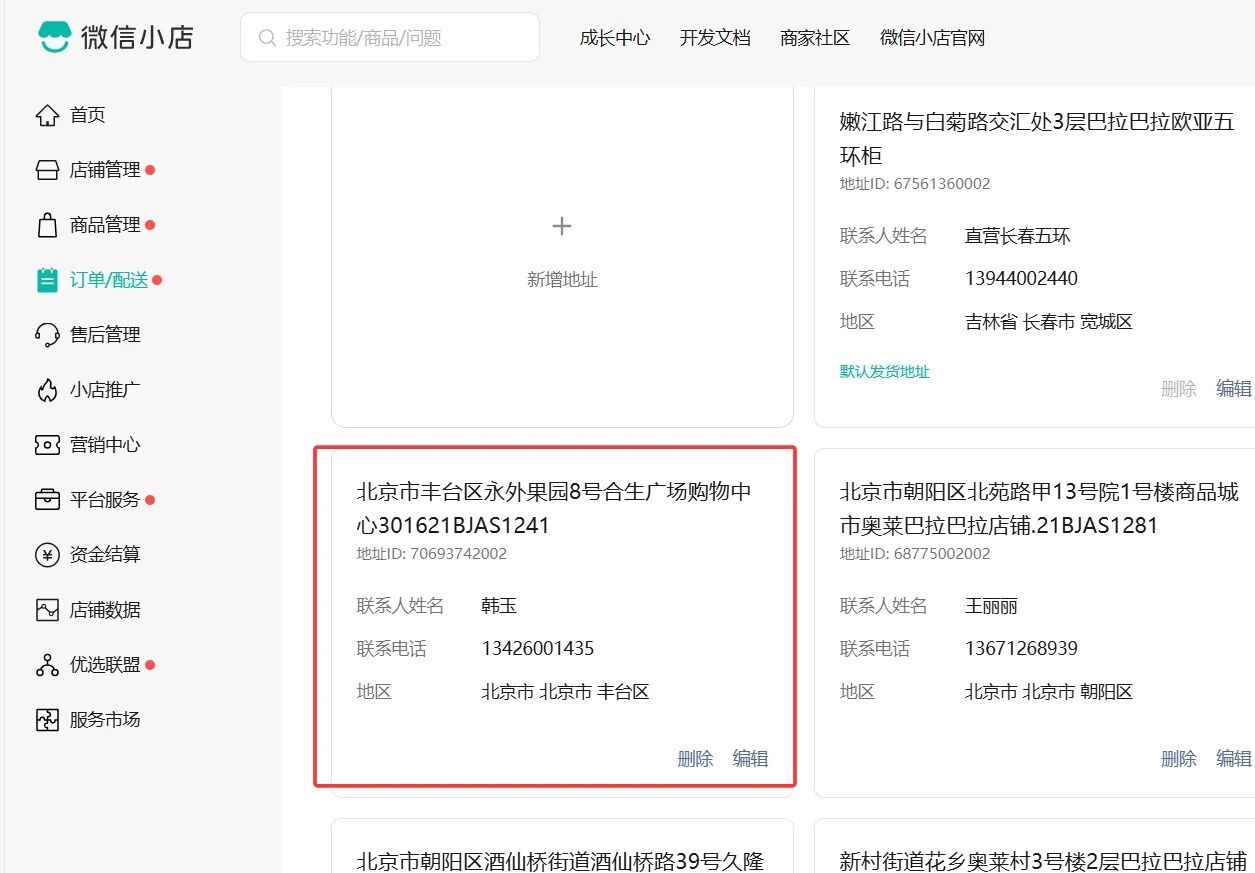
Task: Select 商品管理 in sidebar
Action: [105, 225]
